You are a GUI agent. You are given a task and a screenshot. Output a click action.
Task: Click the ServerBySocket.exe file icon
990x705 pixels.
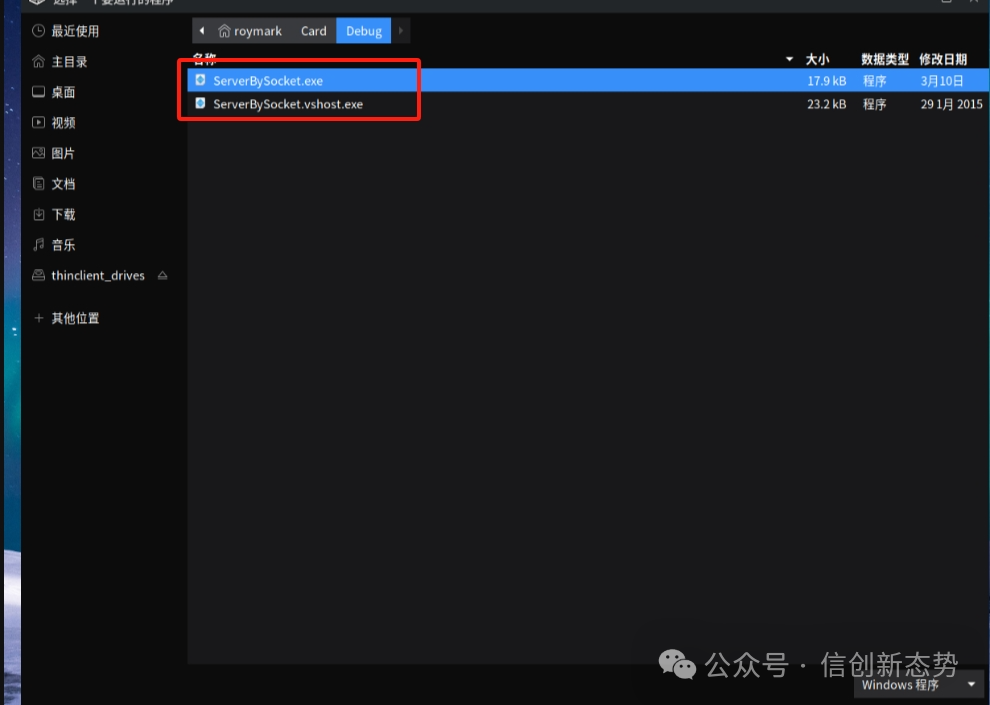click(200, 80)
